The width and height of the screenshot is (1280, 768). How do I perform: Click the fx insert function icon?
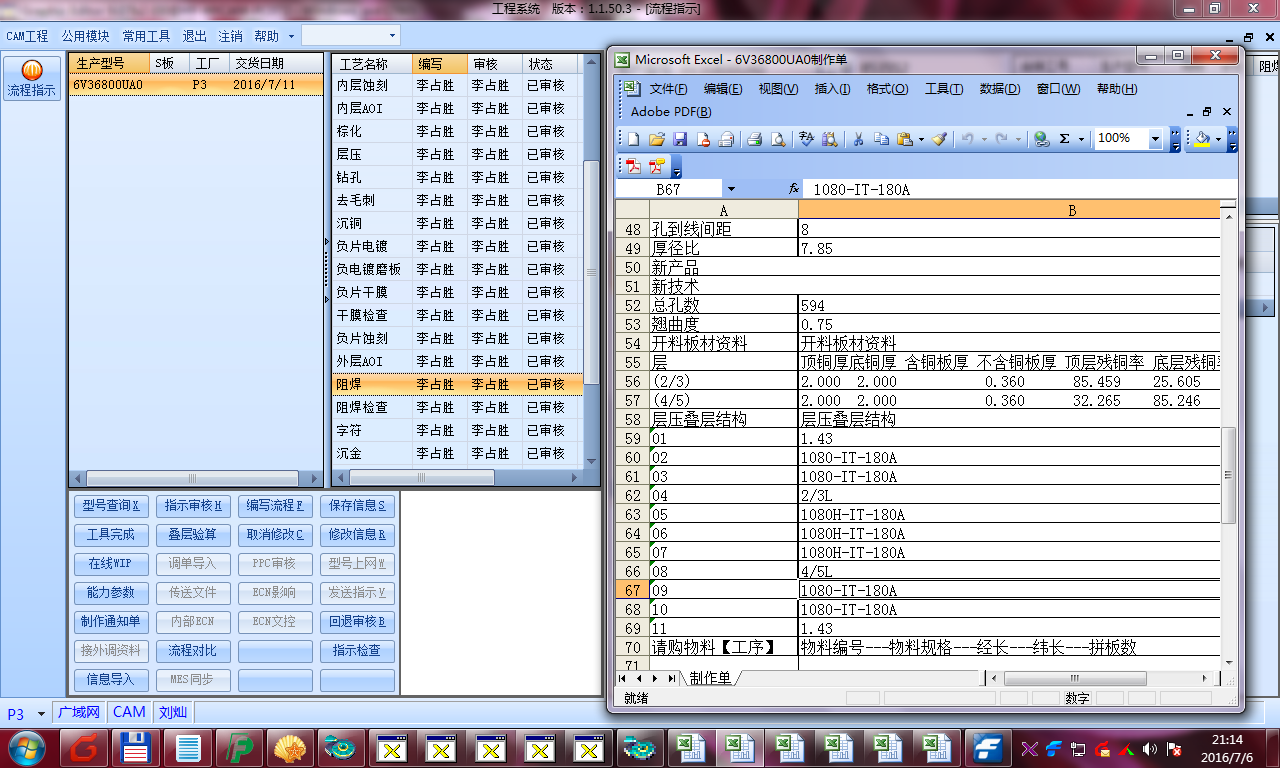(x=794, y=188)
